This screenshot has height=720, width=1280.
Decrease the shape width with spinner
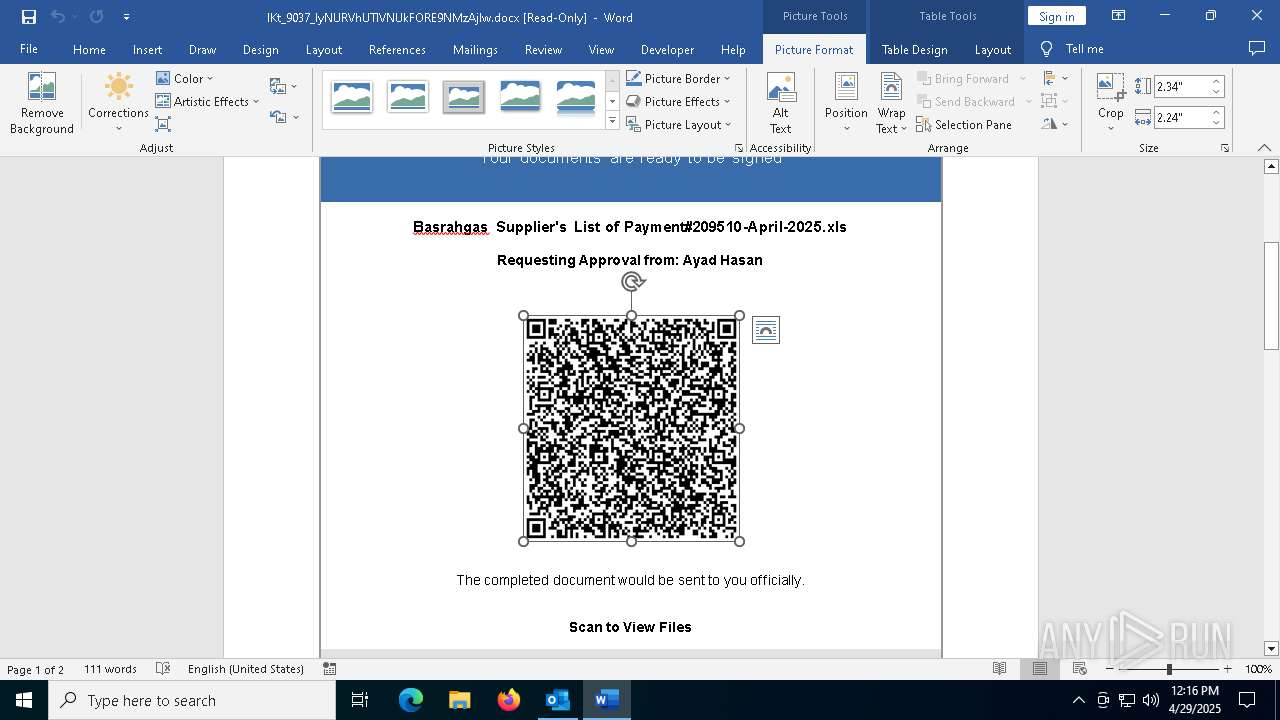click(1216, 123)
